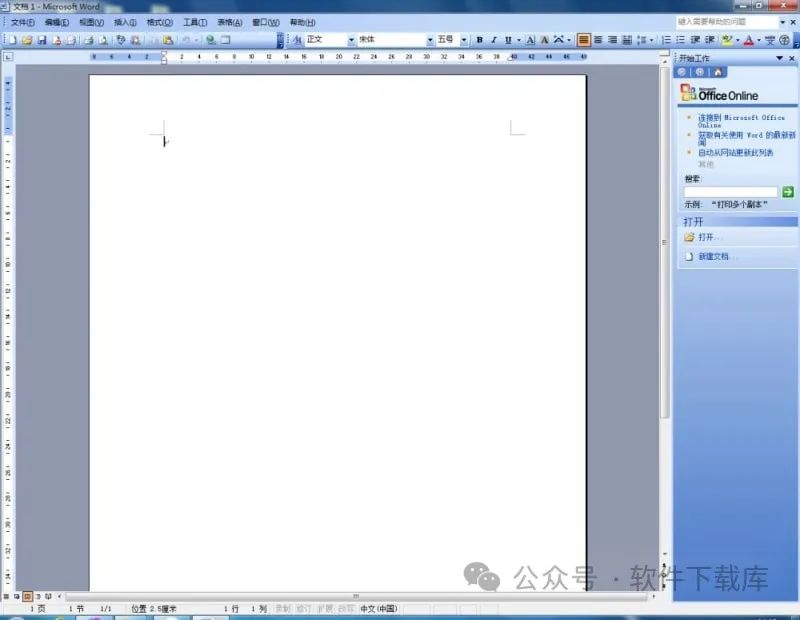Toggle bulleted list formatting
800x620 pixels.
click(x=680, y=40)
